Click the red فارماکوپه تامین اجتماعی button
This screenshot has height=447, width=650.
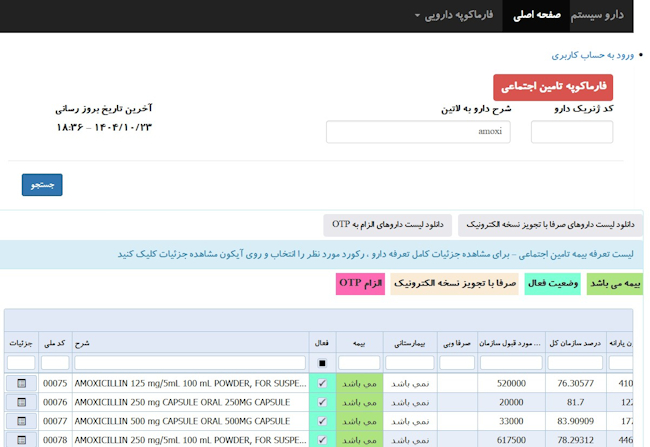click(x=552, y=88)
